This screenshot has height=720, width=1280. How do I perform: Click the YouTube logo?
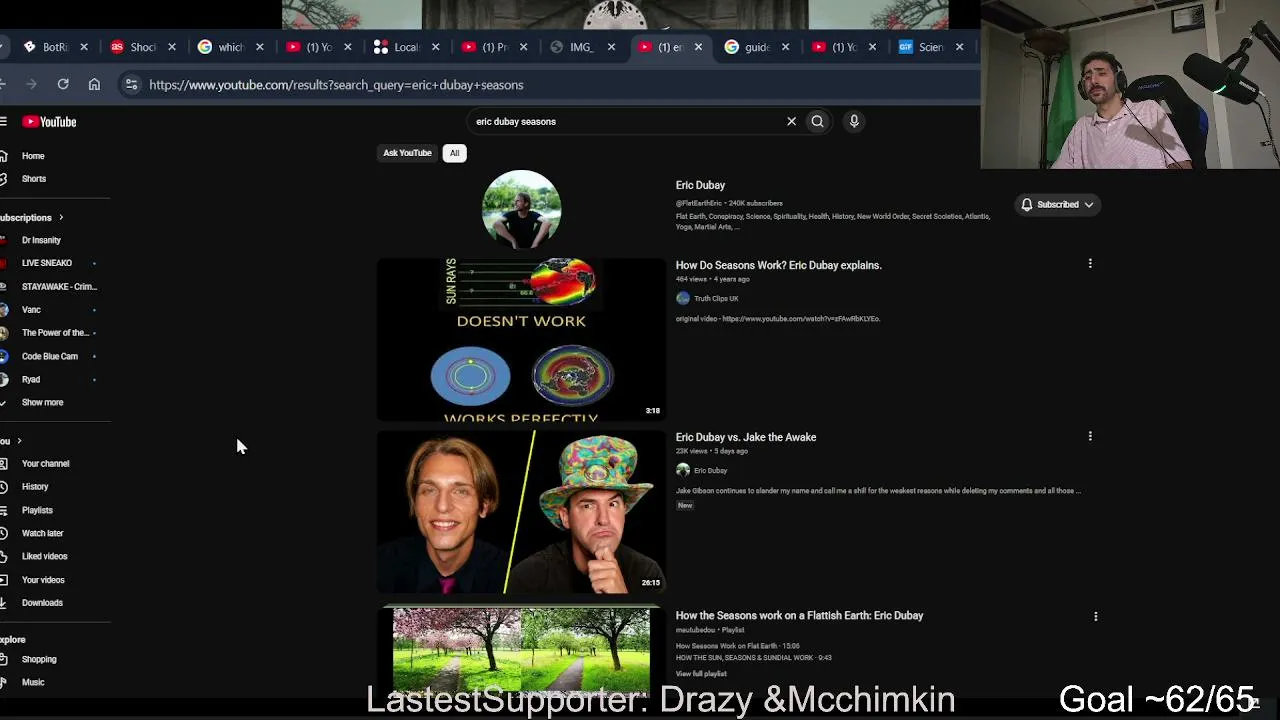(50, 122)
